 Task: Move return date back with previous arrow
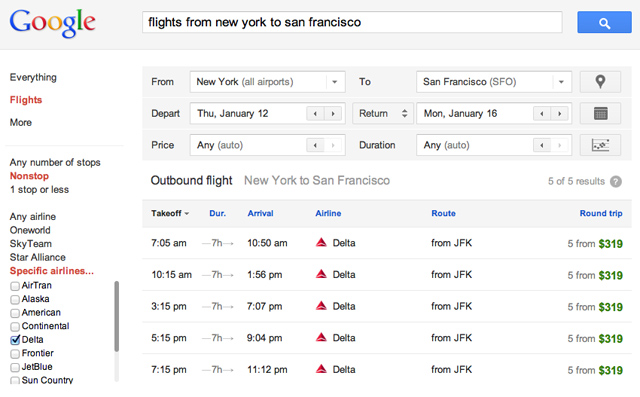tap(542, 113)
